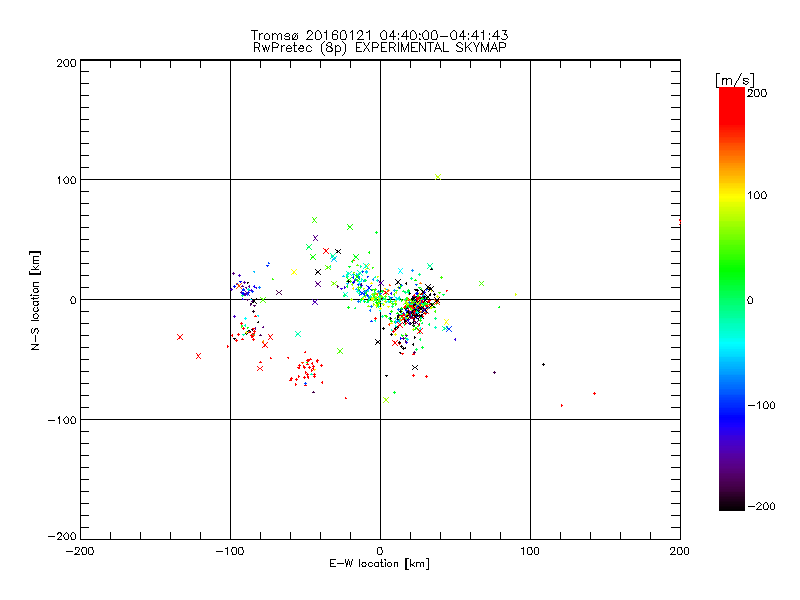Click the colorbar '-100' label
The height and width of the screenshot is (600, 800).
pyautogui.click(x=761, y=405)
